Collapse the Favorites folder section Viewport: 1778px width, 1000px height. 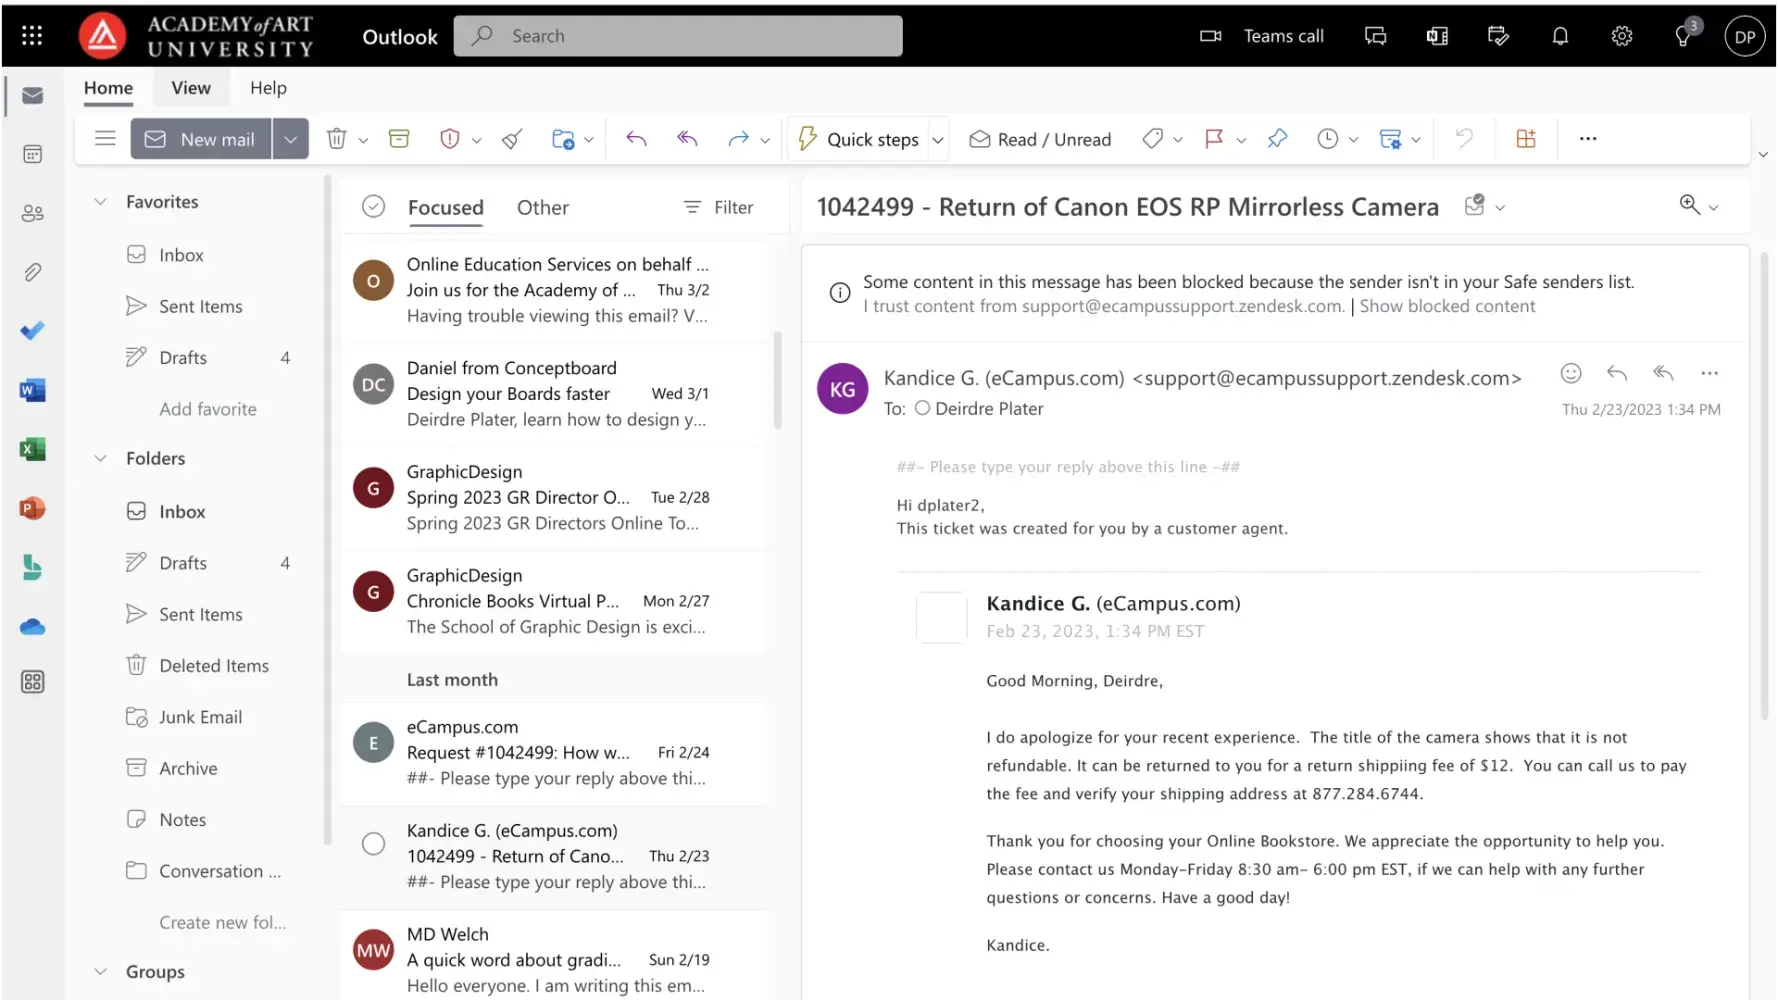tap(100, 202)
